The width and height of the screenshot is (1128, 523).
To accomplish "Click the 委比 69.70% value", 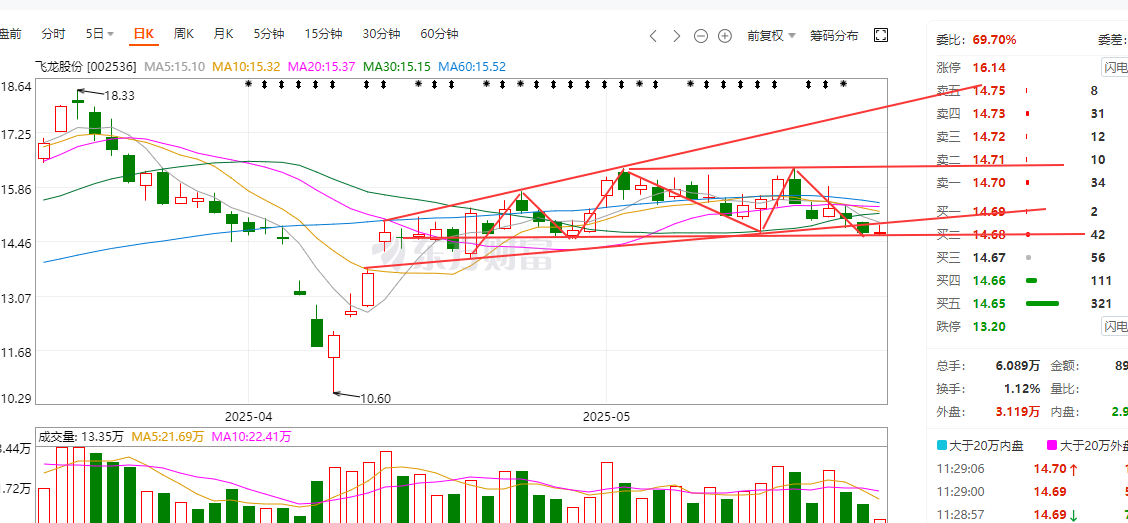I will click(x=994, y=40).
